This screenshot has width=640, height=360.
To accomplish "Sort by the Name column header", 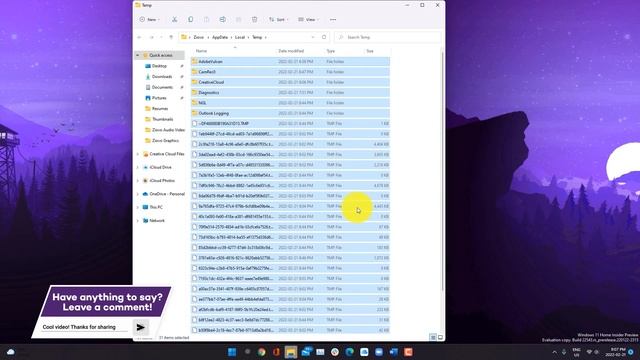I will pos(201,51).
